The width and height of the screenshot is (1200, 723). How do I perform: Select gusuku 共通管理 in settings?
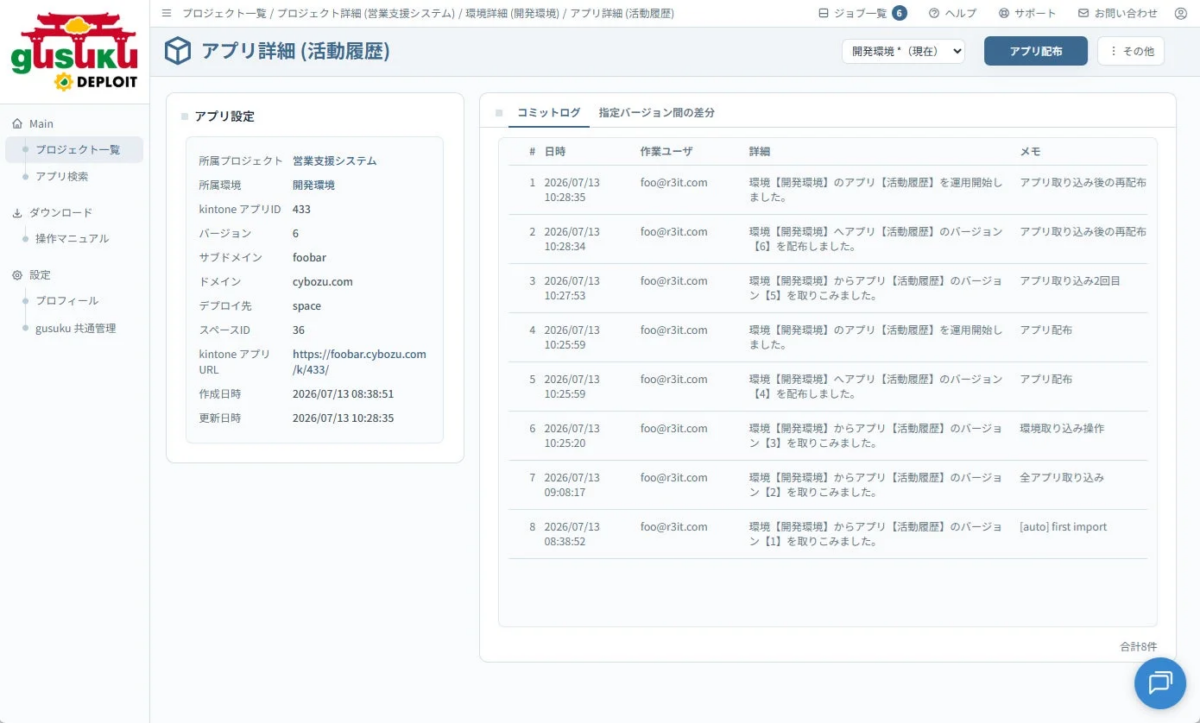pos(75,328)
